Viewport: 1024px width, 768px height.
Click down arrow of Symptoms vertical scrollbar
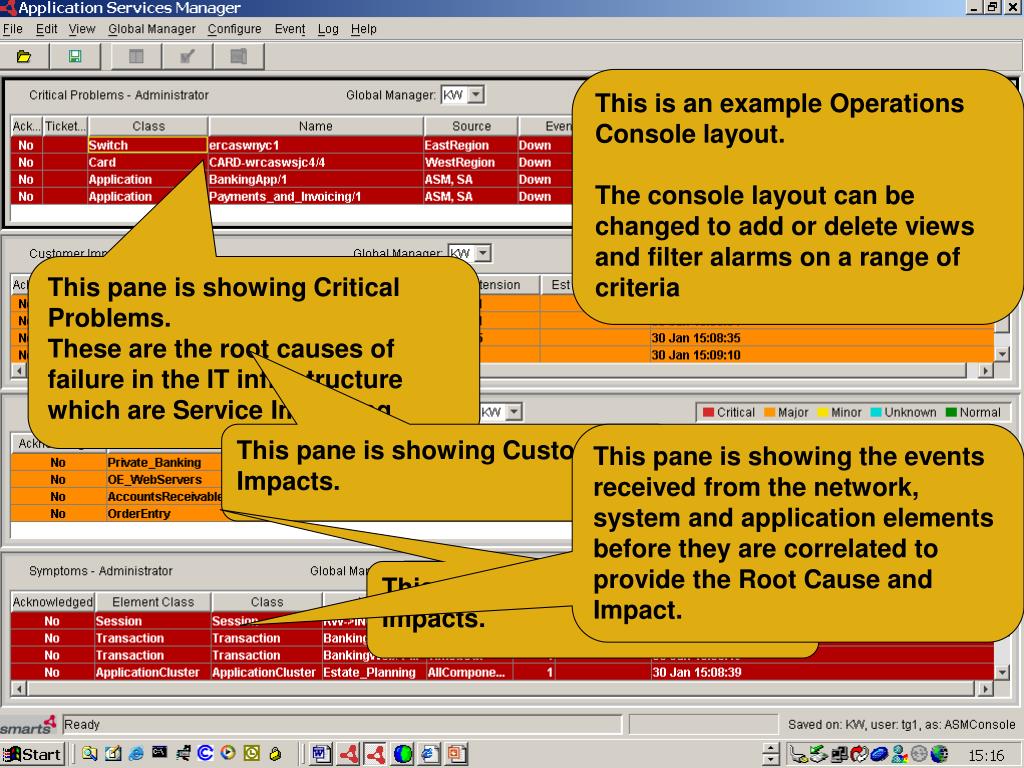pos(1002,672)
